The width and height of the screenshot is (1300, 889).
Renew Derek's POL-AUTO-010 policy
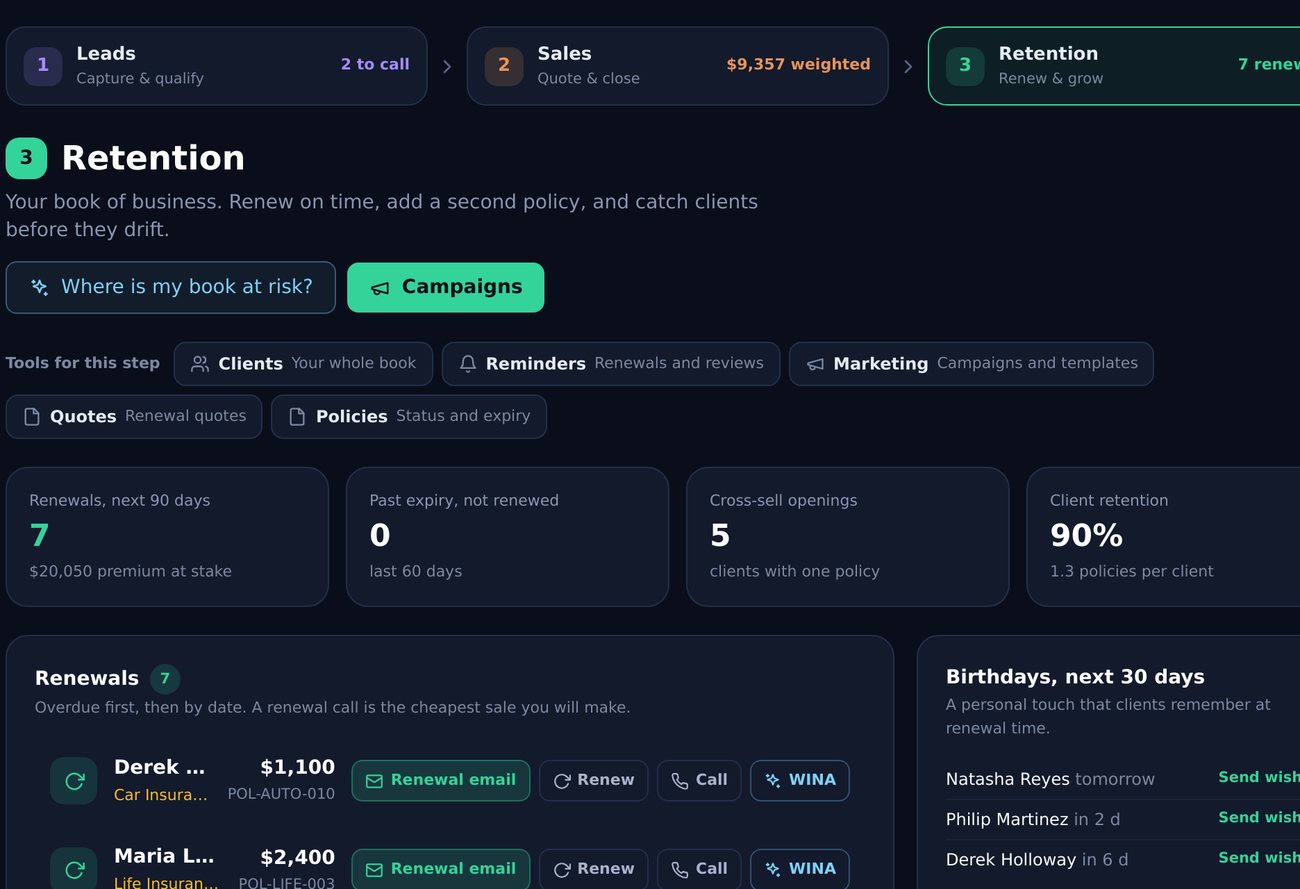point(594,781)
